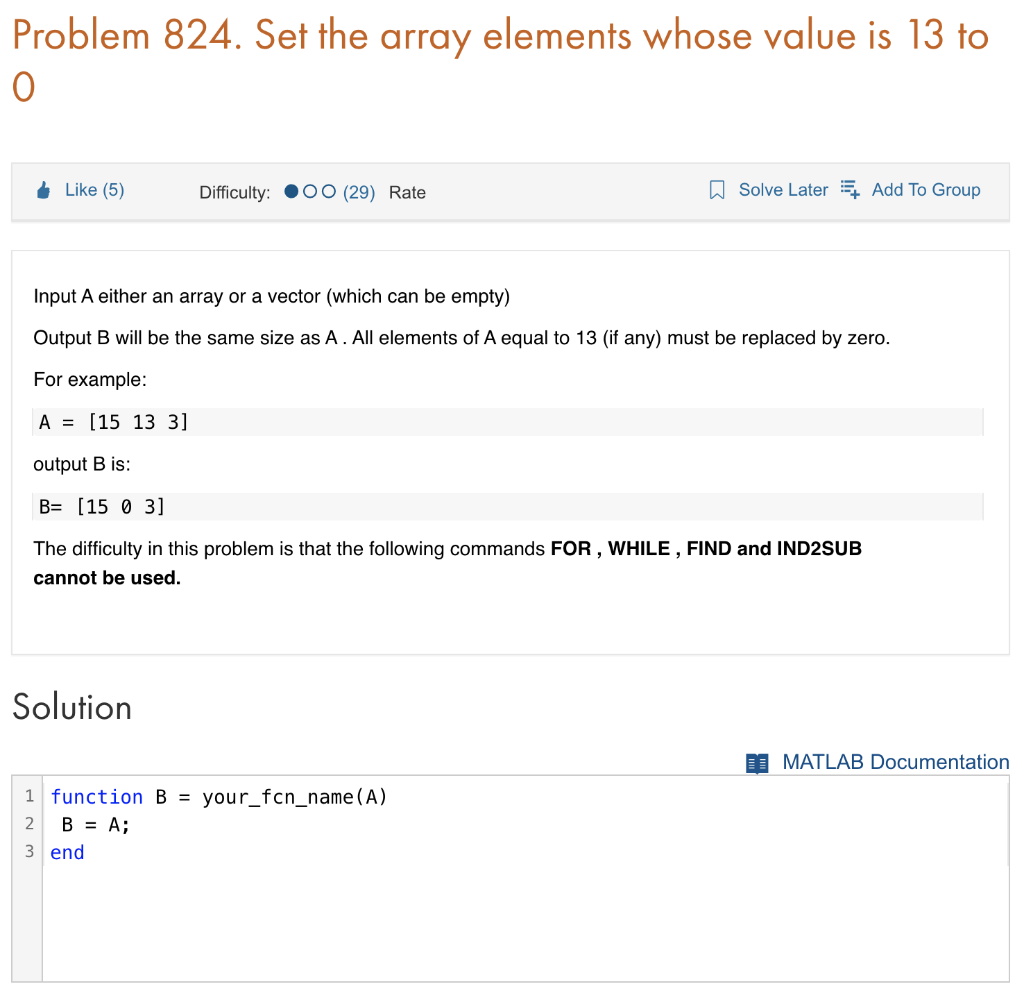The width and height of the screenshot is (1024, 991).
Task: Click the filled first difficulty dot
Action: pos(293,190)
